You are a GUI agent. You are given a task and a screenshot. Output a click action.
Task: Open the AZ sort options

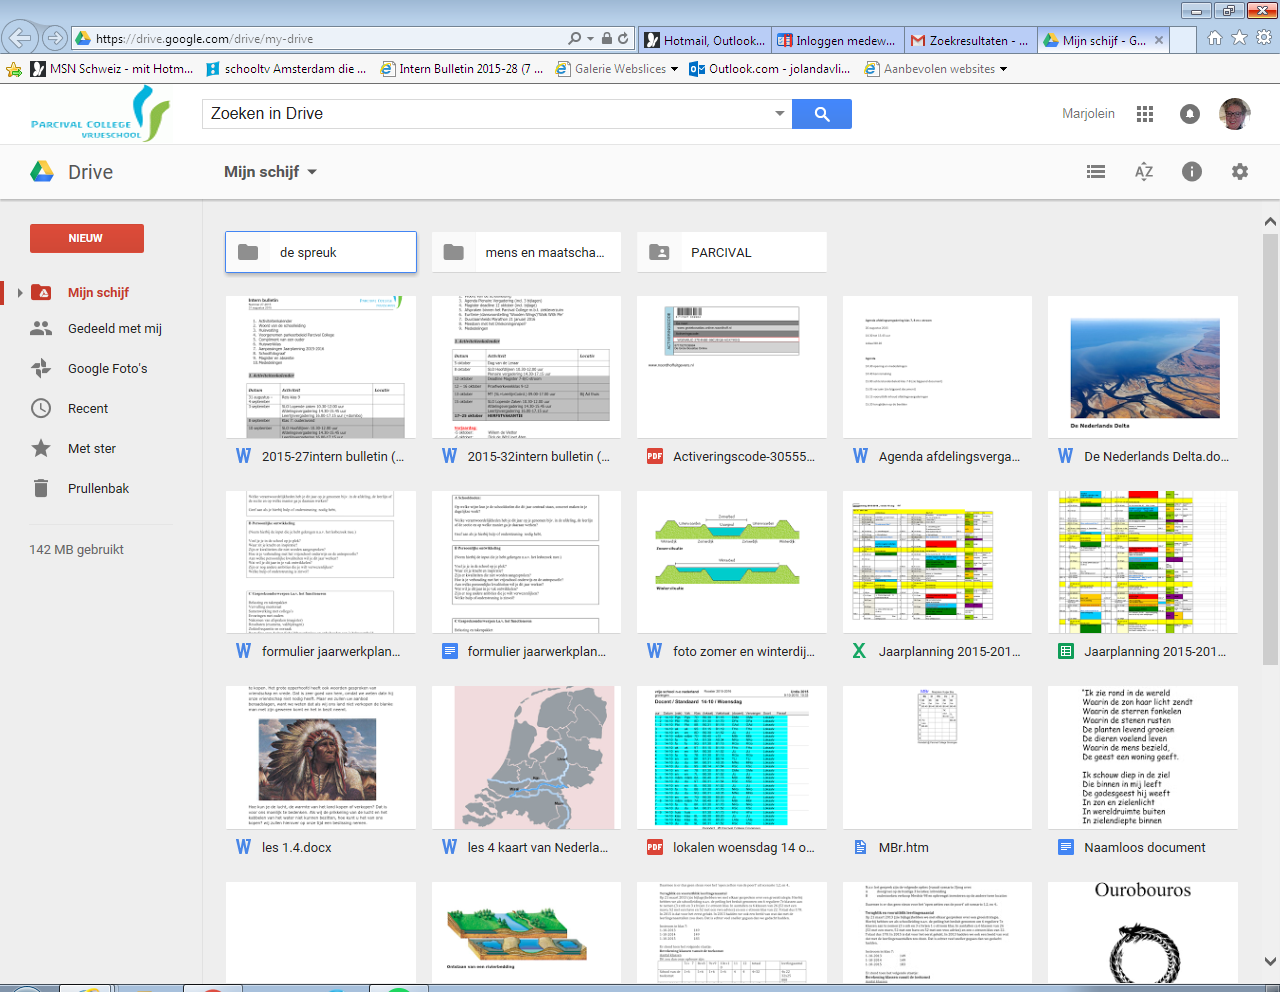coord(1144,172)
